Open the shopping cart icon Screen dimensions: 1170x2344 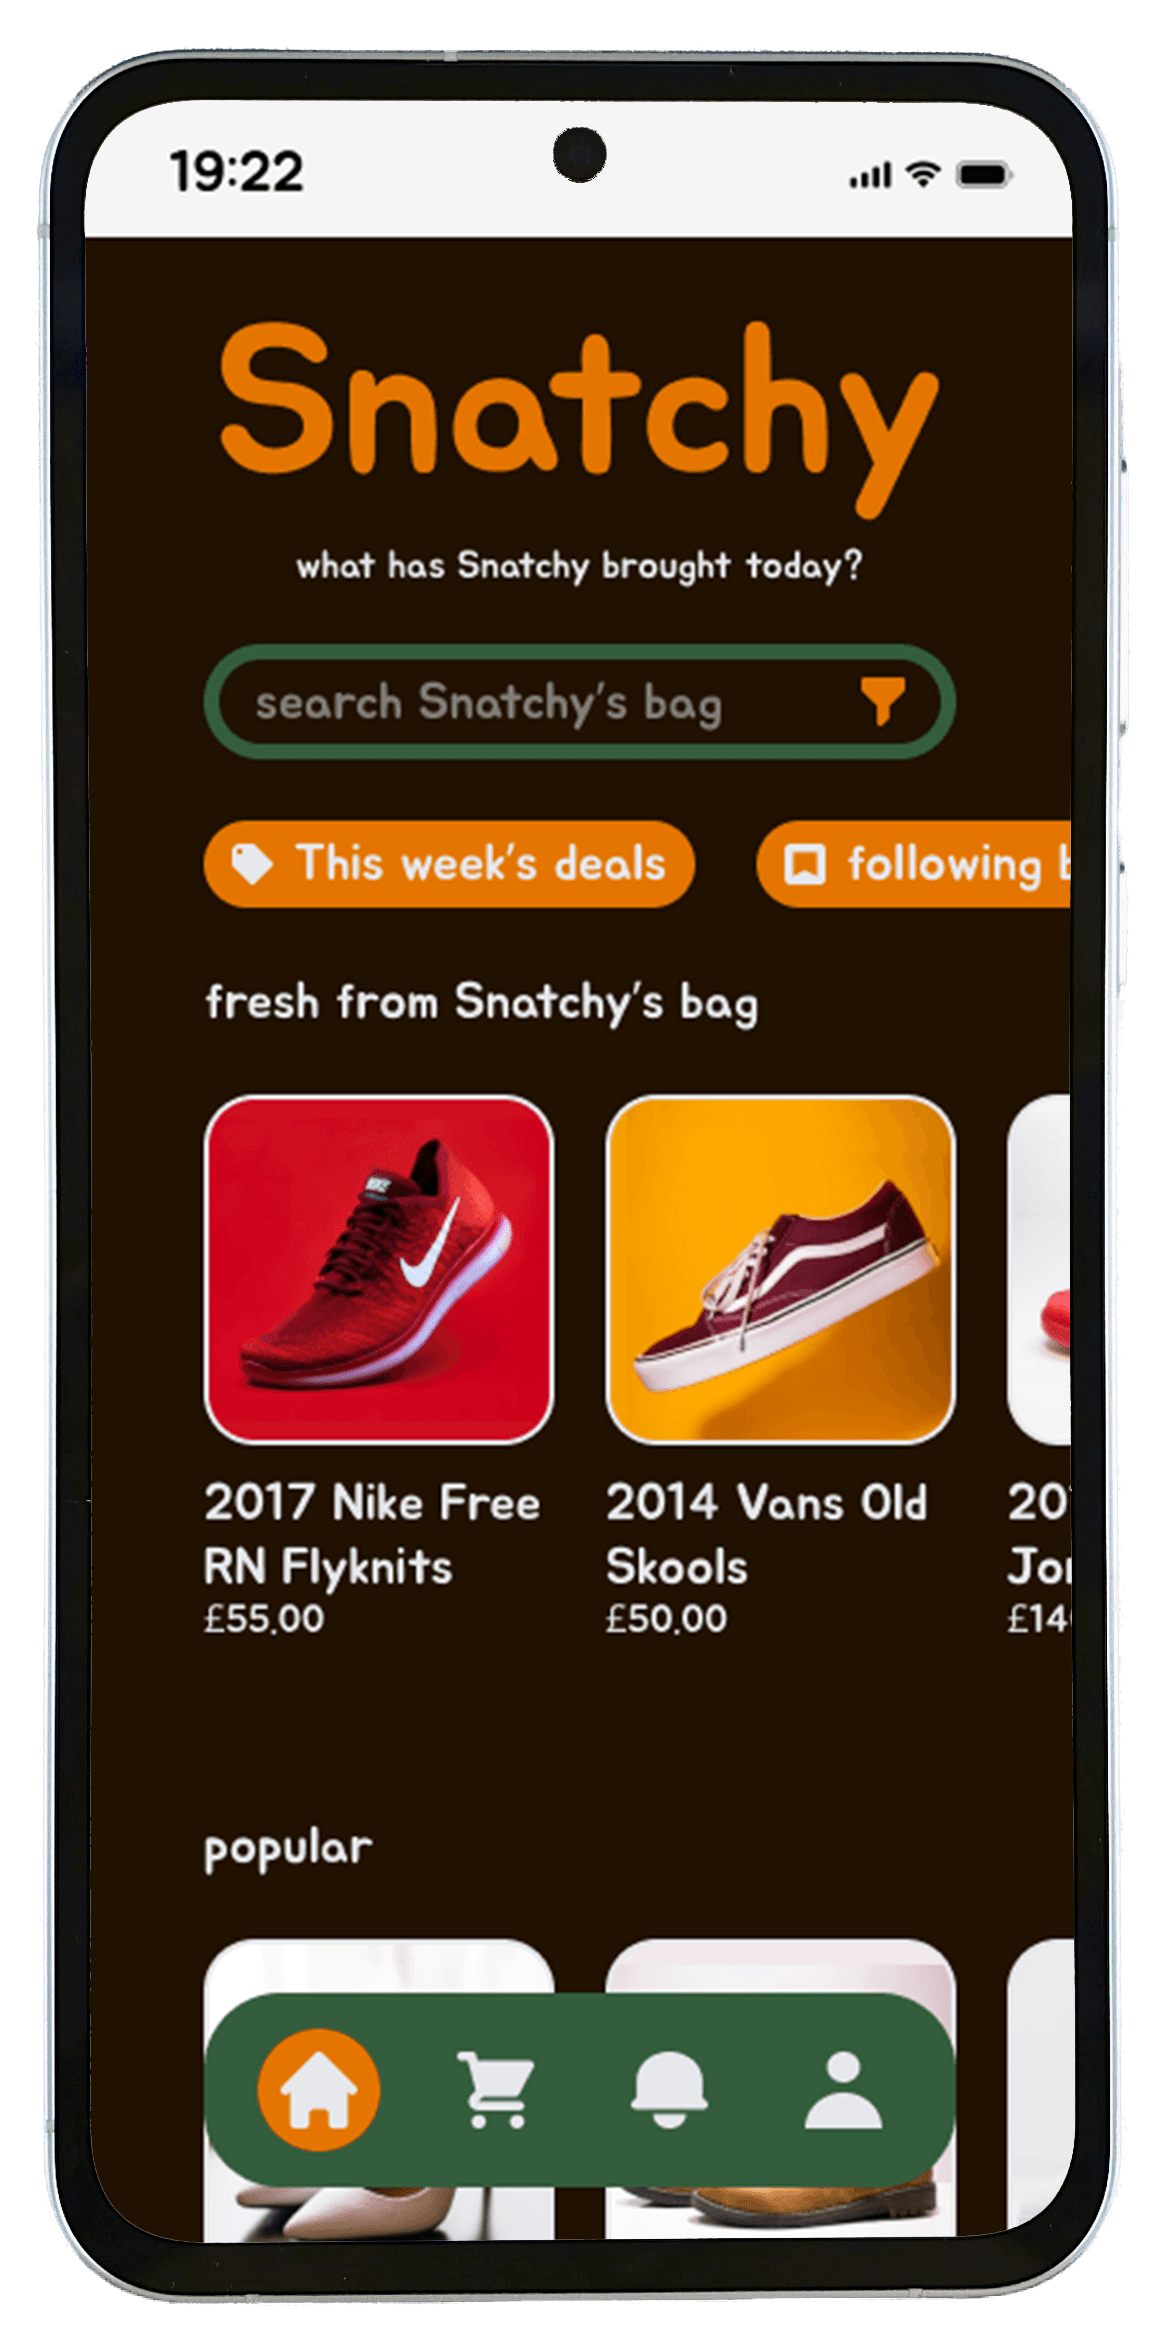point(496,2089)
